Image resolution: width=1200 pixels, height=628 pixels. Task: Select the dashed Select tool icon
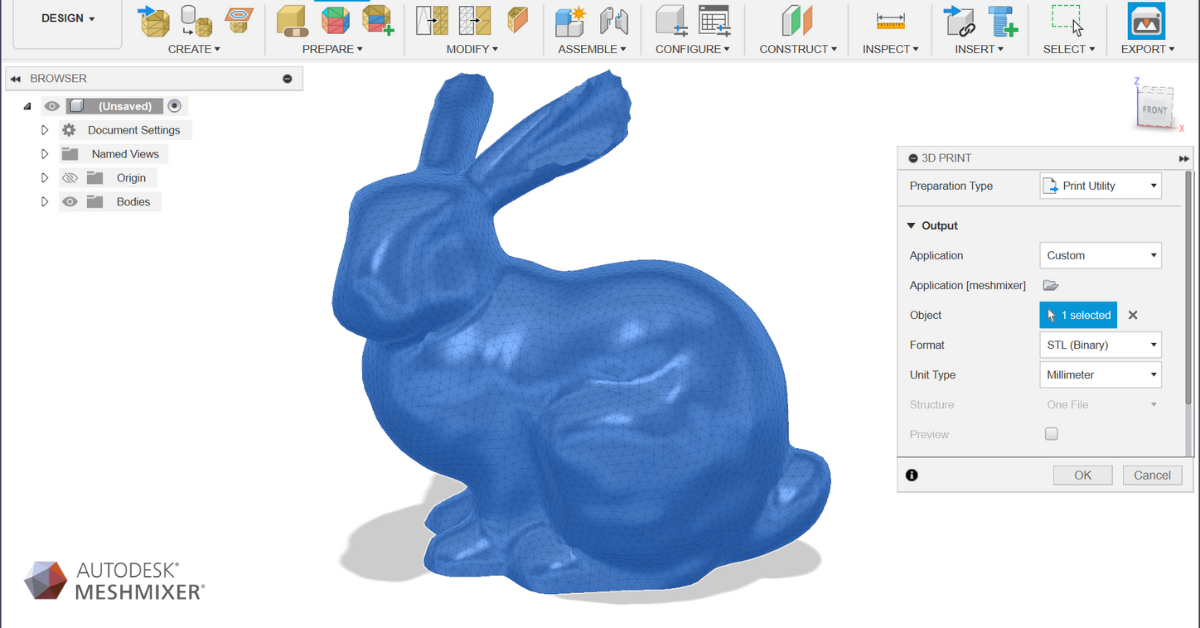coord(1066,20)
